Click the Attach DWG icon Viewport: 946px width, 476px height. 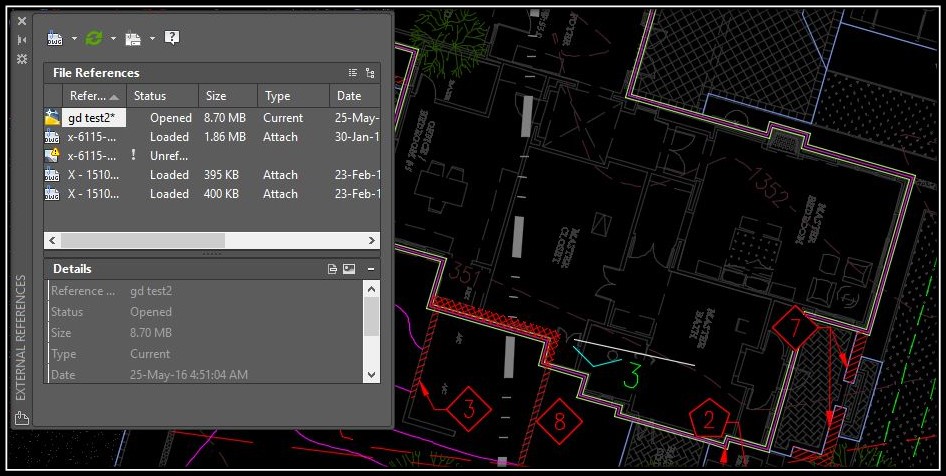click(x=54, y=38)
